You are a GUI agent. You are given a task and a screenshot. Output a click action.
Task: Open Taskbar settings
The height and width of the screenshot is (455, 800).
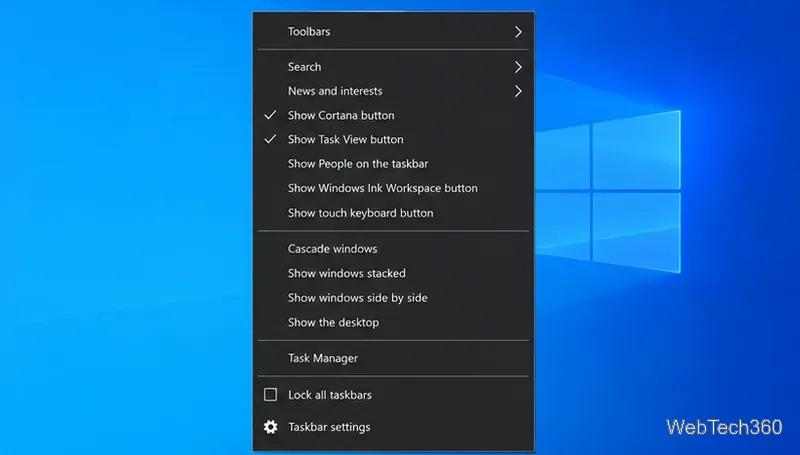click(x=393, y=427)
